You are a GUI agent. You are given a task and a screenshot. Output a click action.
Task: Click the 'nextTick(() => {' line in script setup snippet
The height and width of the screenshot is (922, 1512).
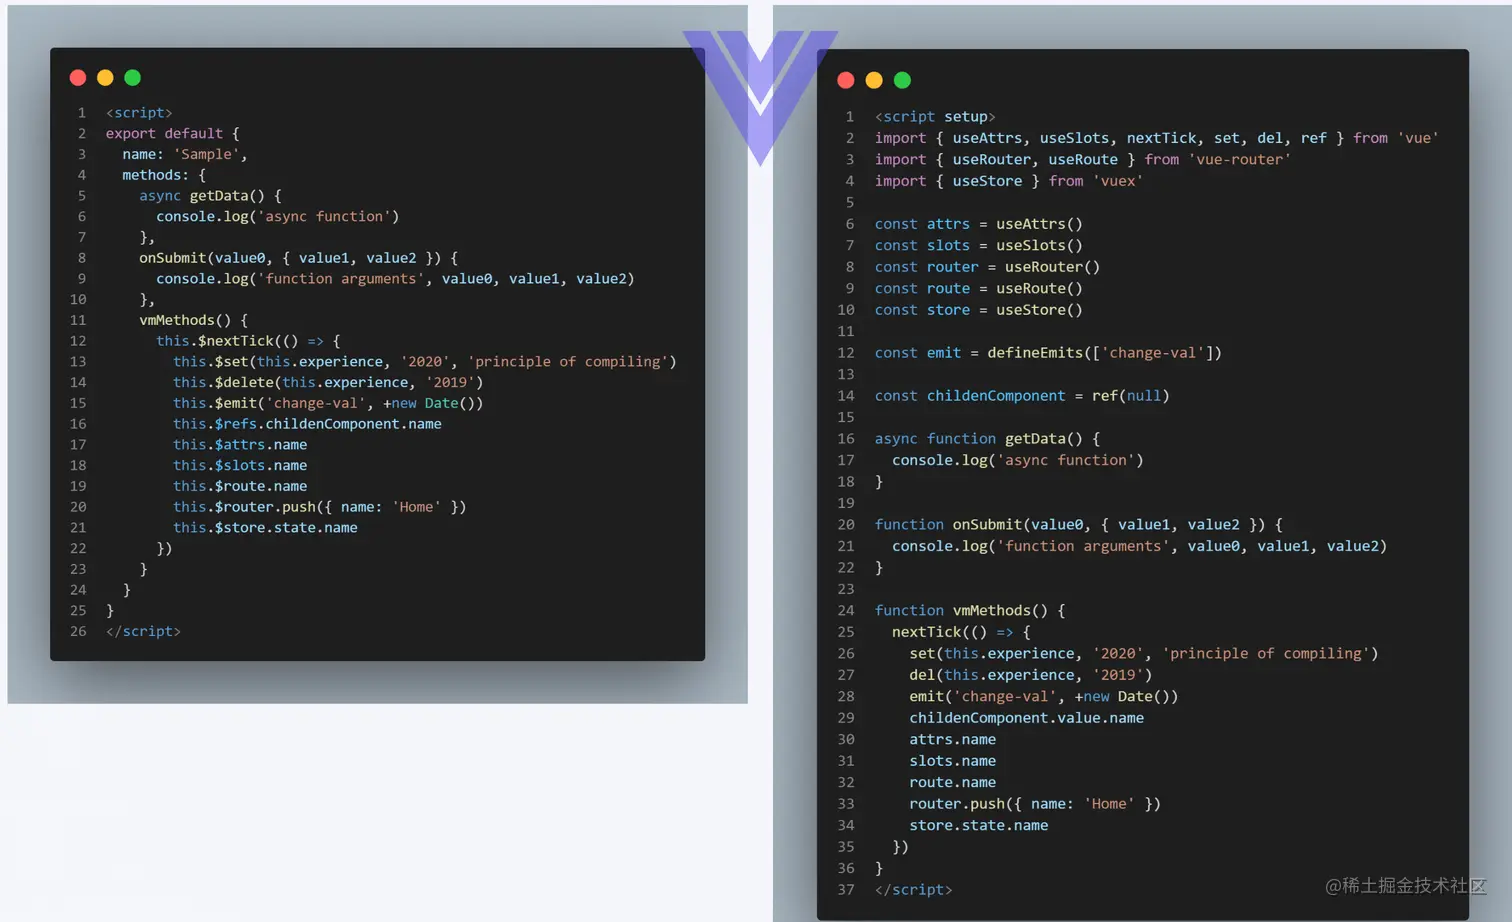click(961, 632)
